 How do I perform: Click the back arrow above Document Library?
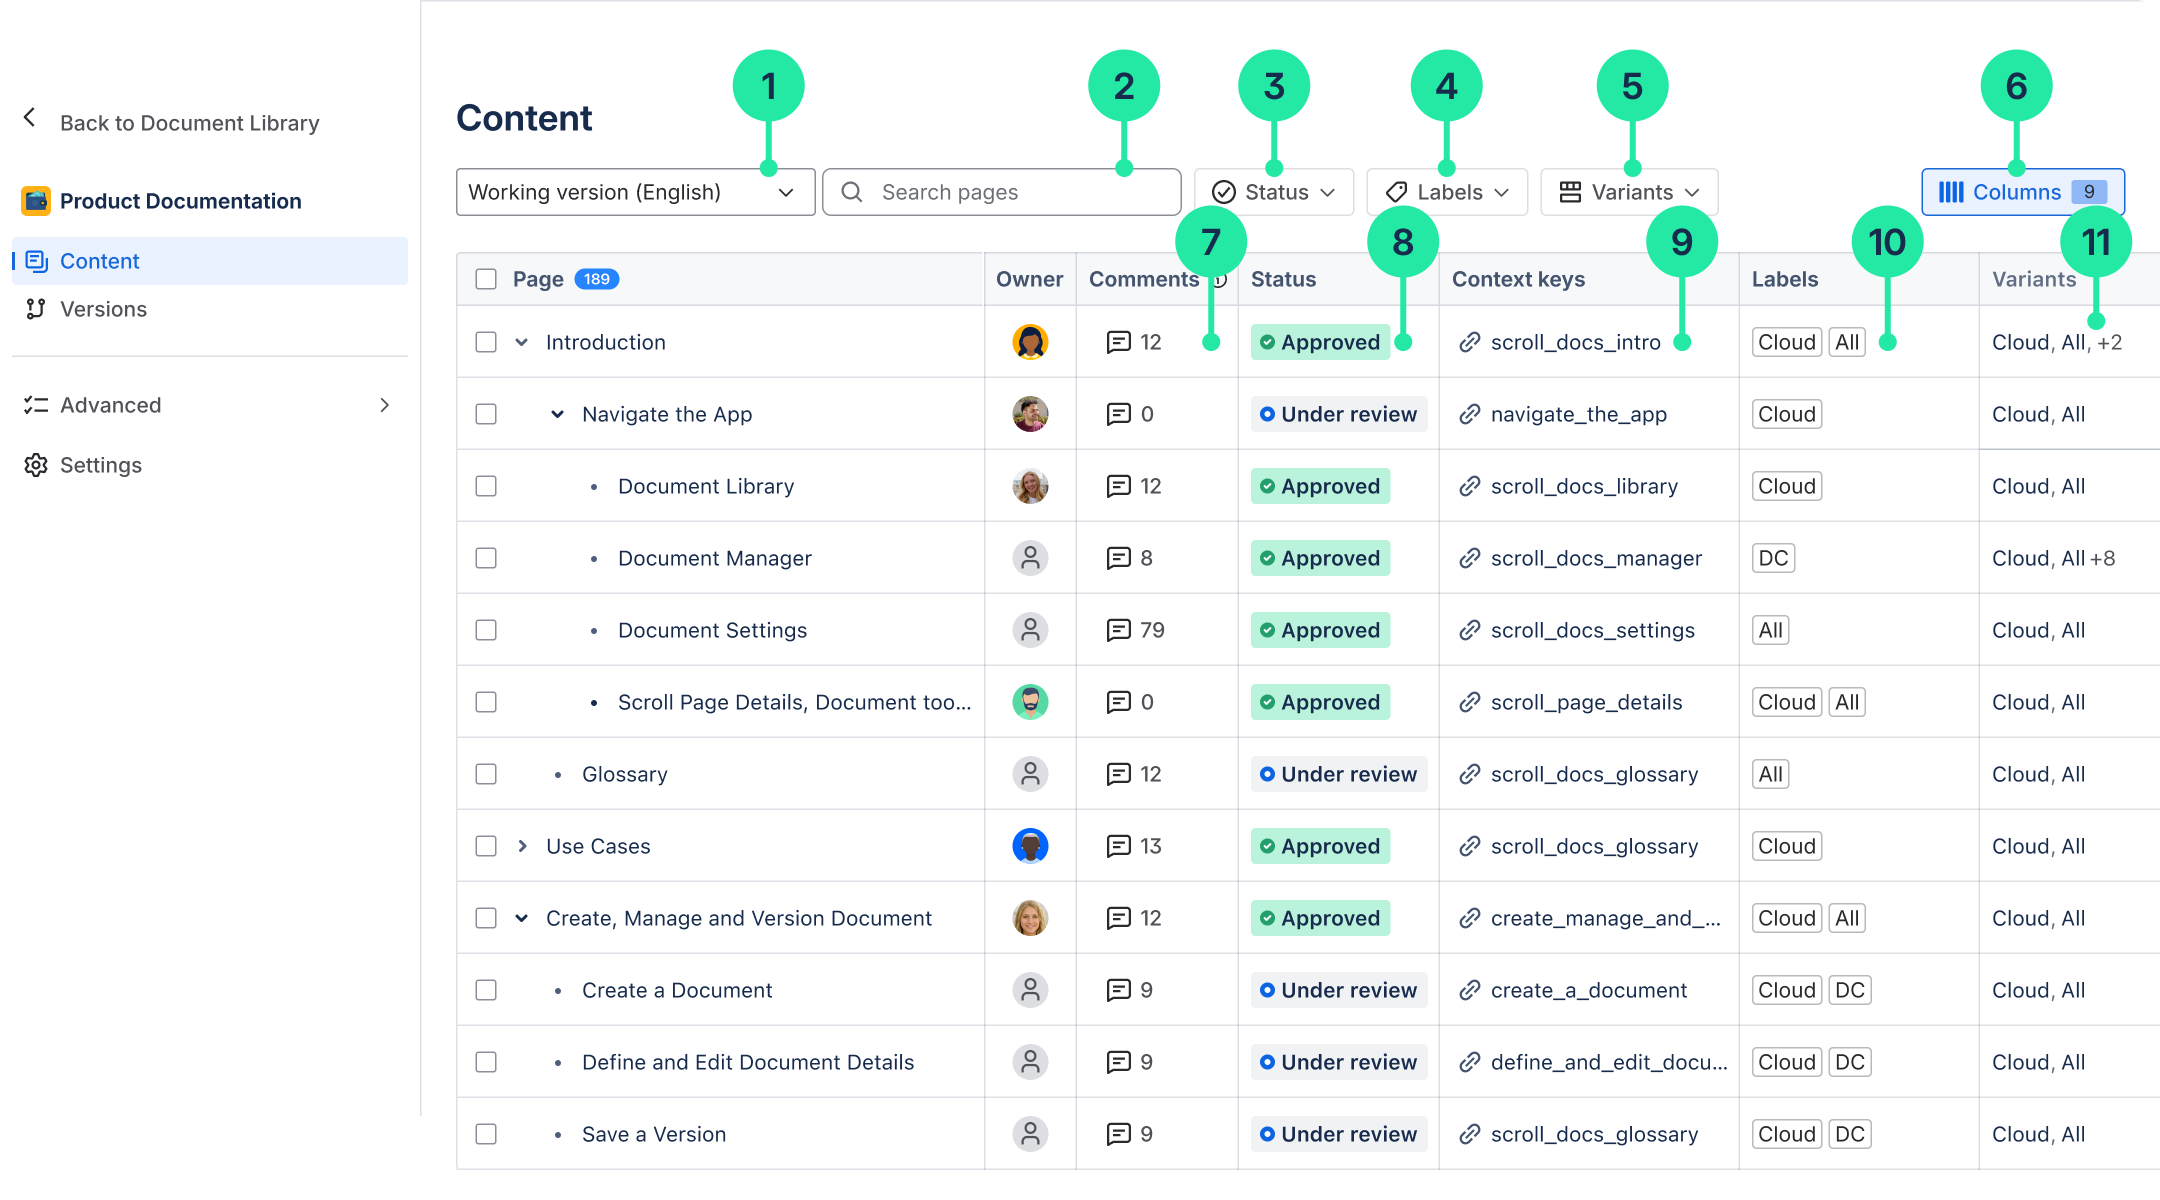point(30,117)
